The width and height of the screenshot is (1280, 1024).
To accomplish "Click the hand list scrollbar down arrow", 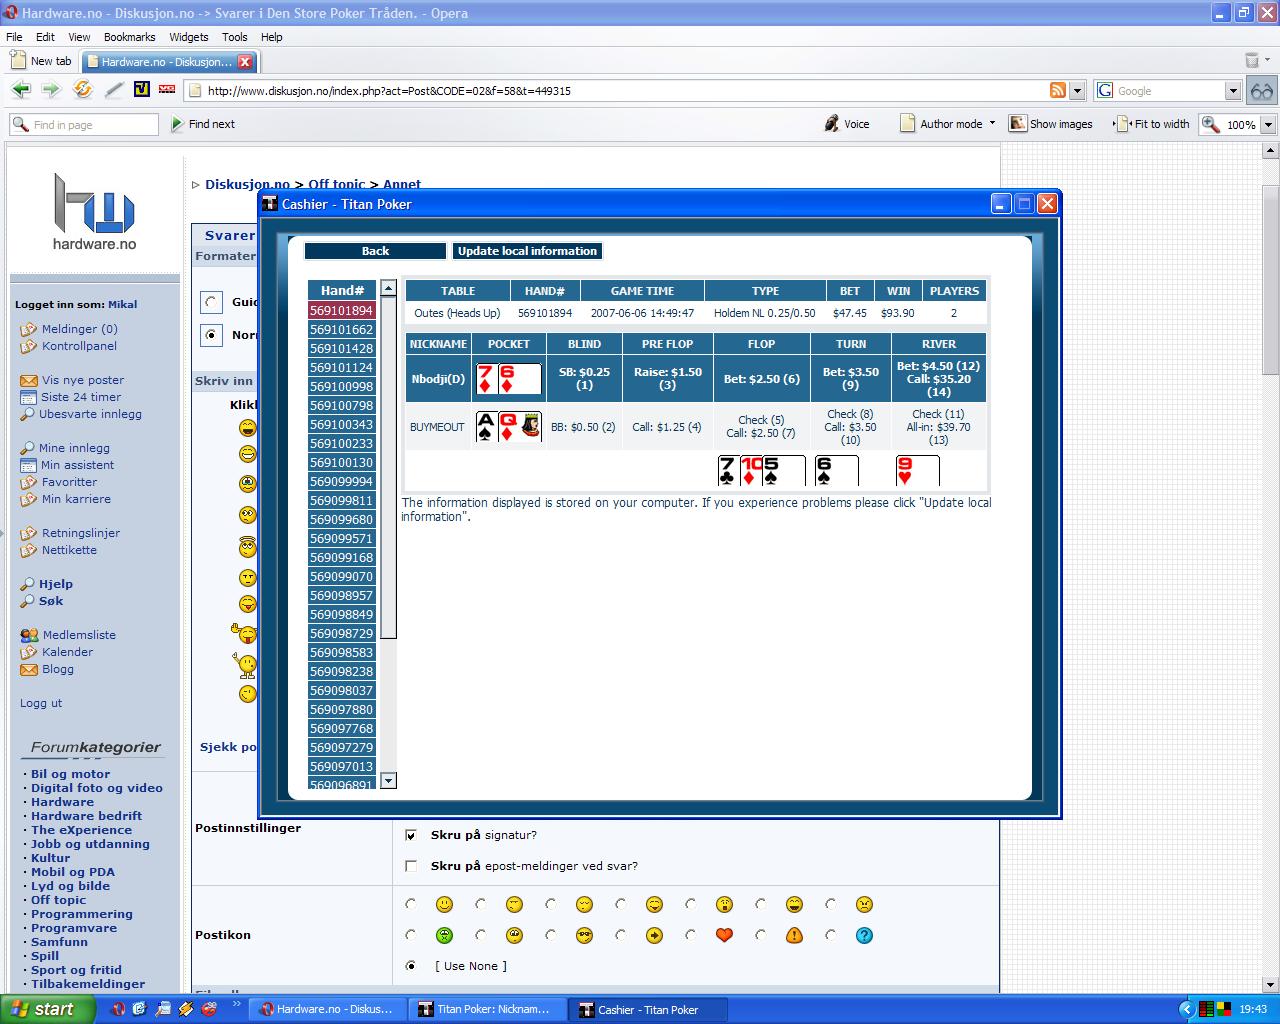I will [388, 781].
